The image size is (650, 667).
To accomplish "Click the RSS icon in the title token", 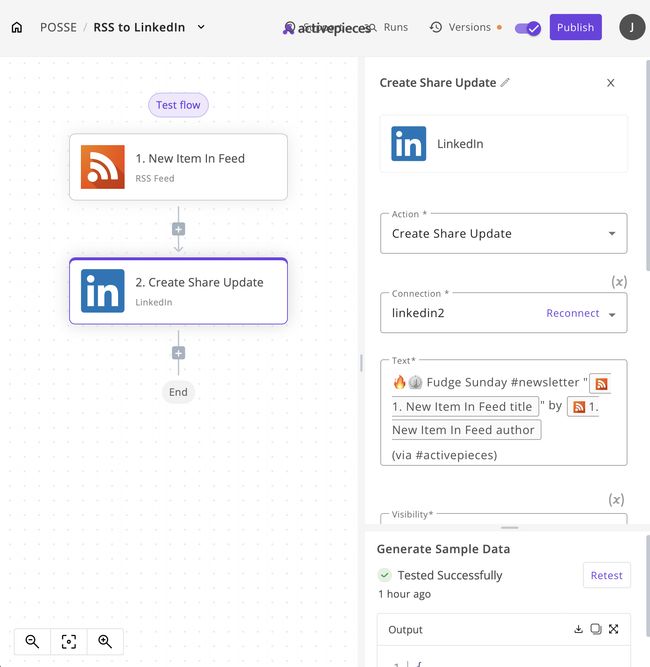I will point(601,384).
